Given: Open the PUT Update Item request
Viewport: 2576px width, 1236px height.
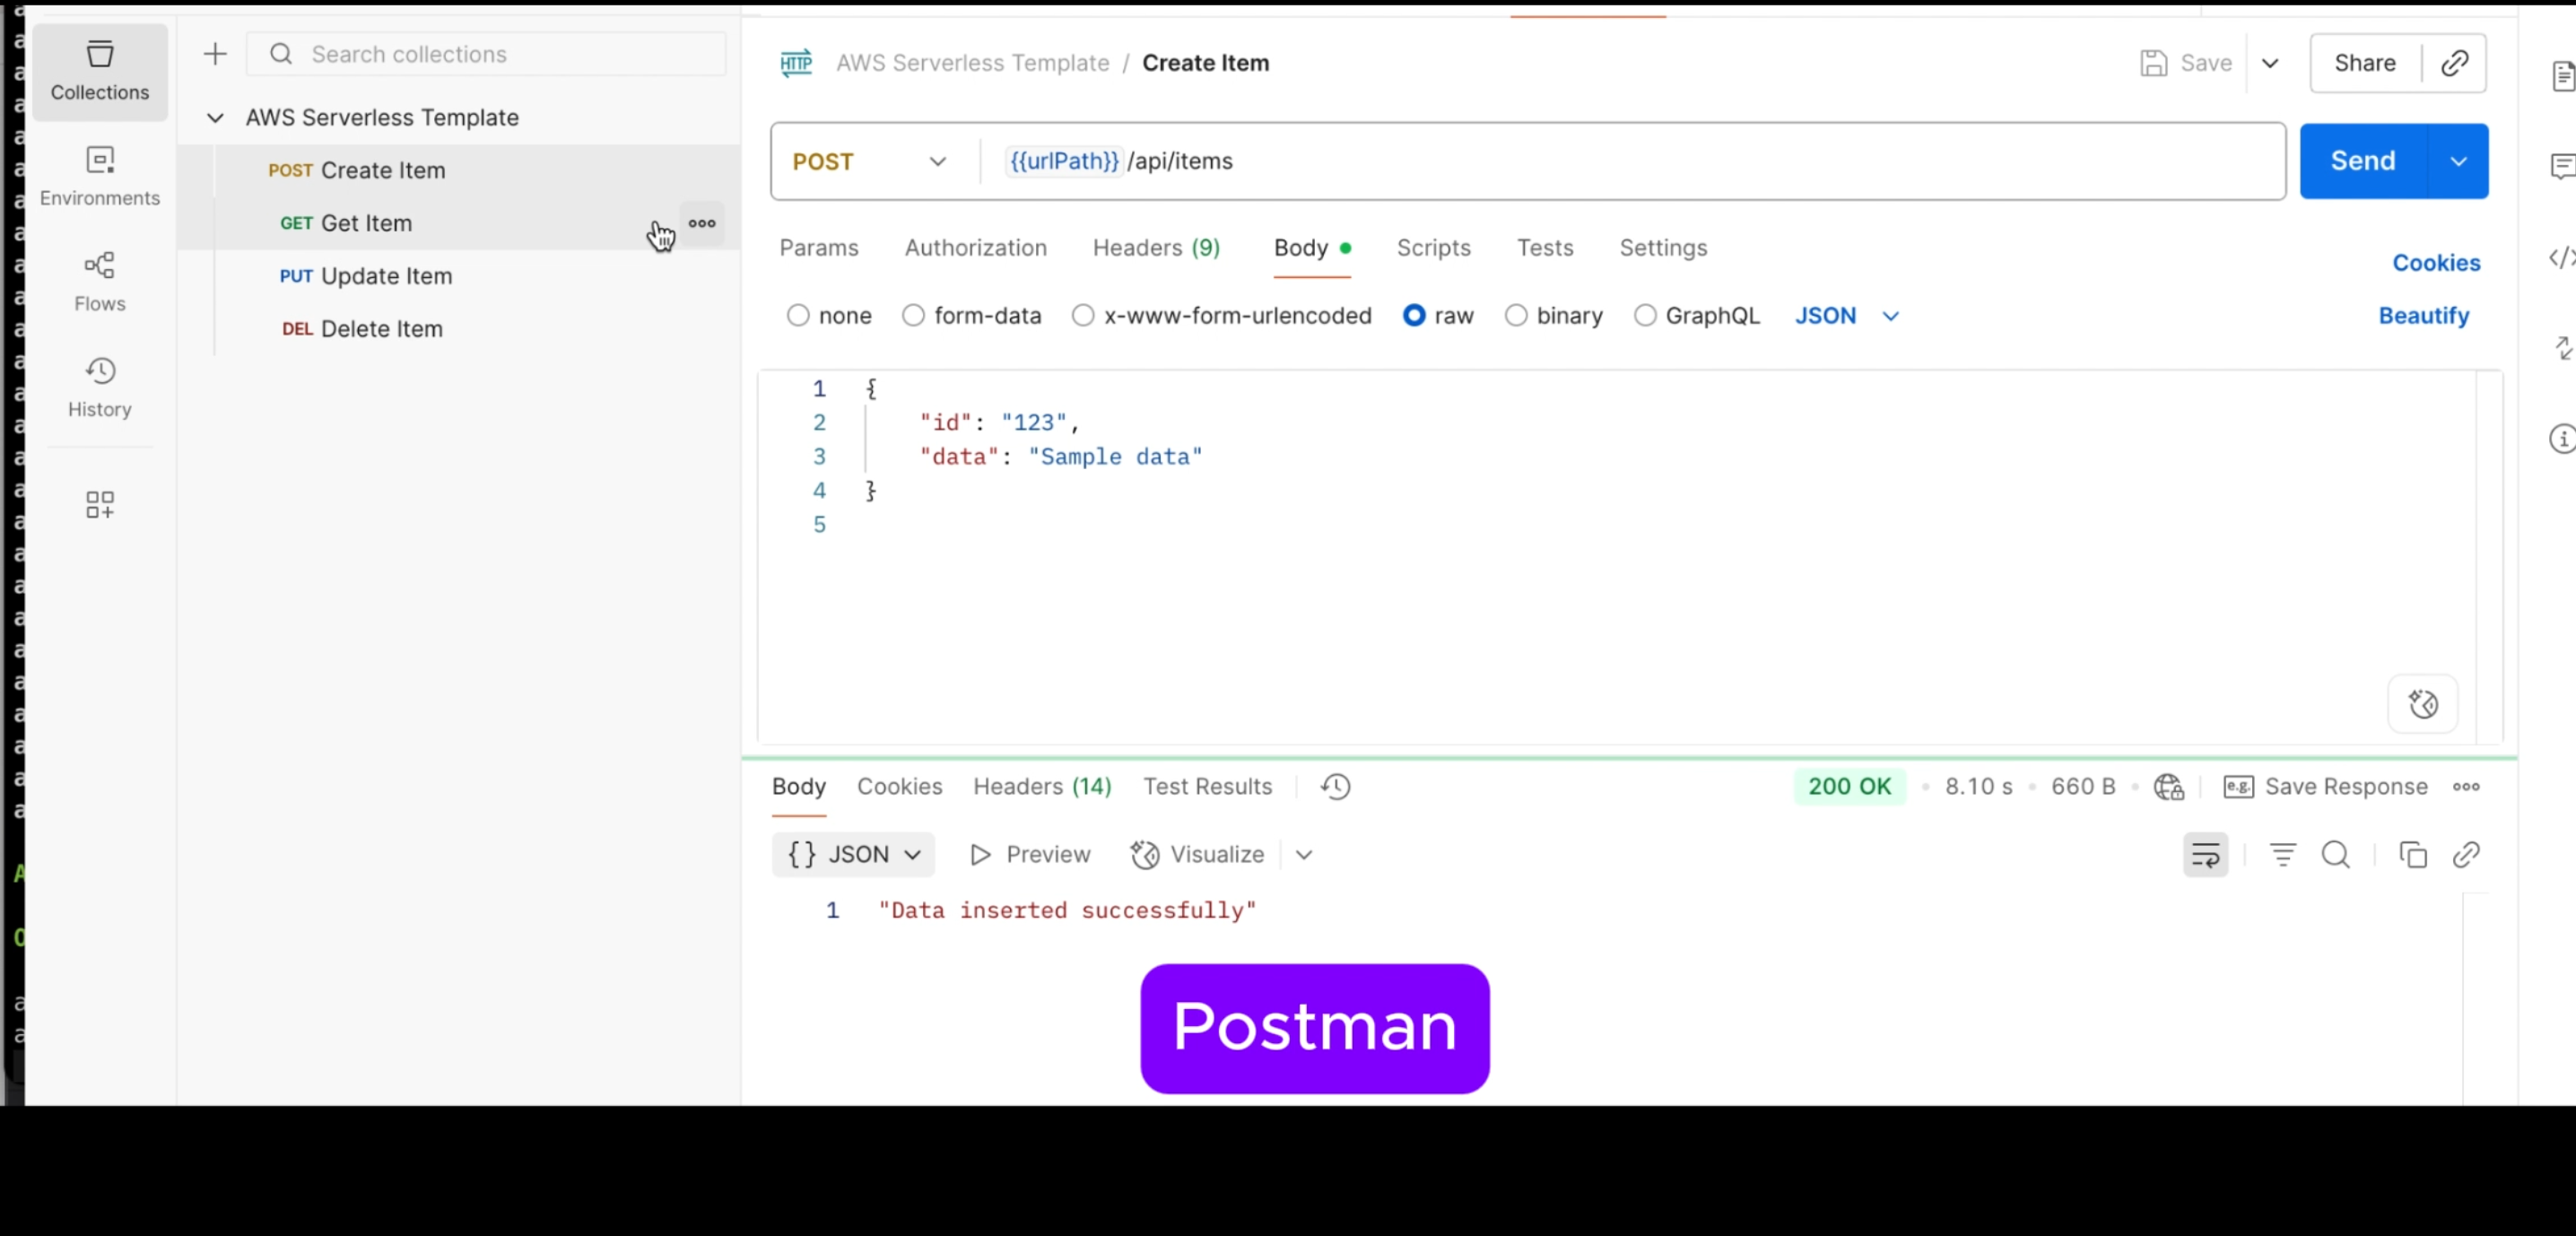Looking at the screenshot, I should (x=458, y=276).
